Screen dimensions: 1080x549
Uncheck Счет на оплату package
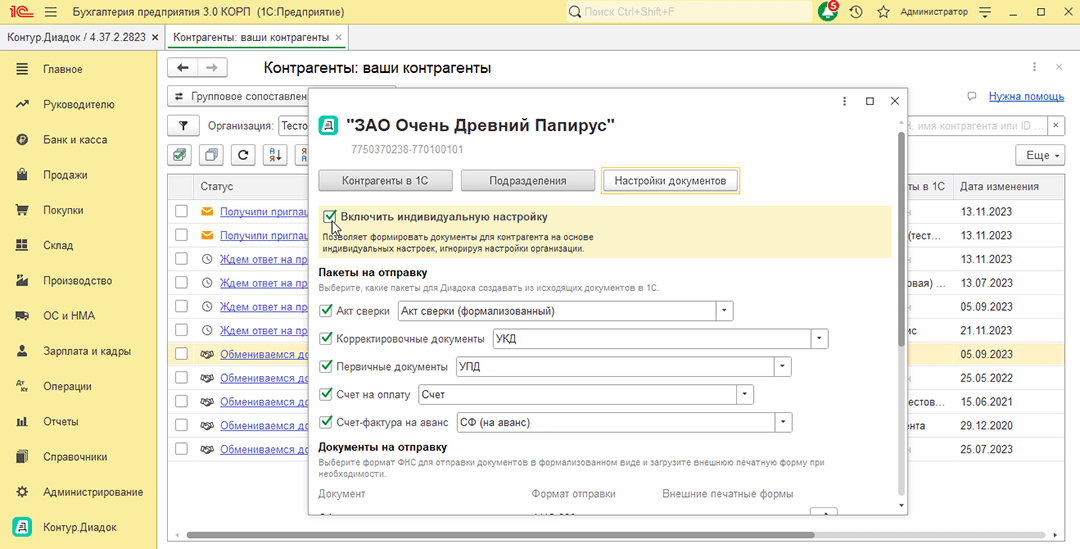coord(326,395)
